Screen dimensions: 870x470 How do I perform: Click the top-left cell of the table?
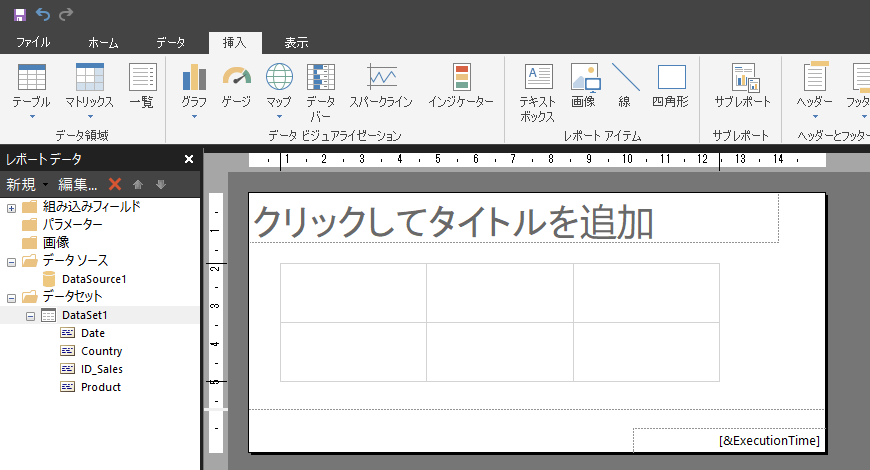pyautogui.click(x=353, y=293)
